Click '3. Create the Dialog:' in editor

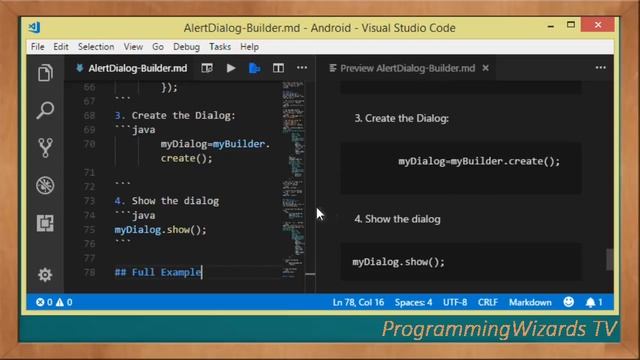[175, 116]
